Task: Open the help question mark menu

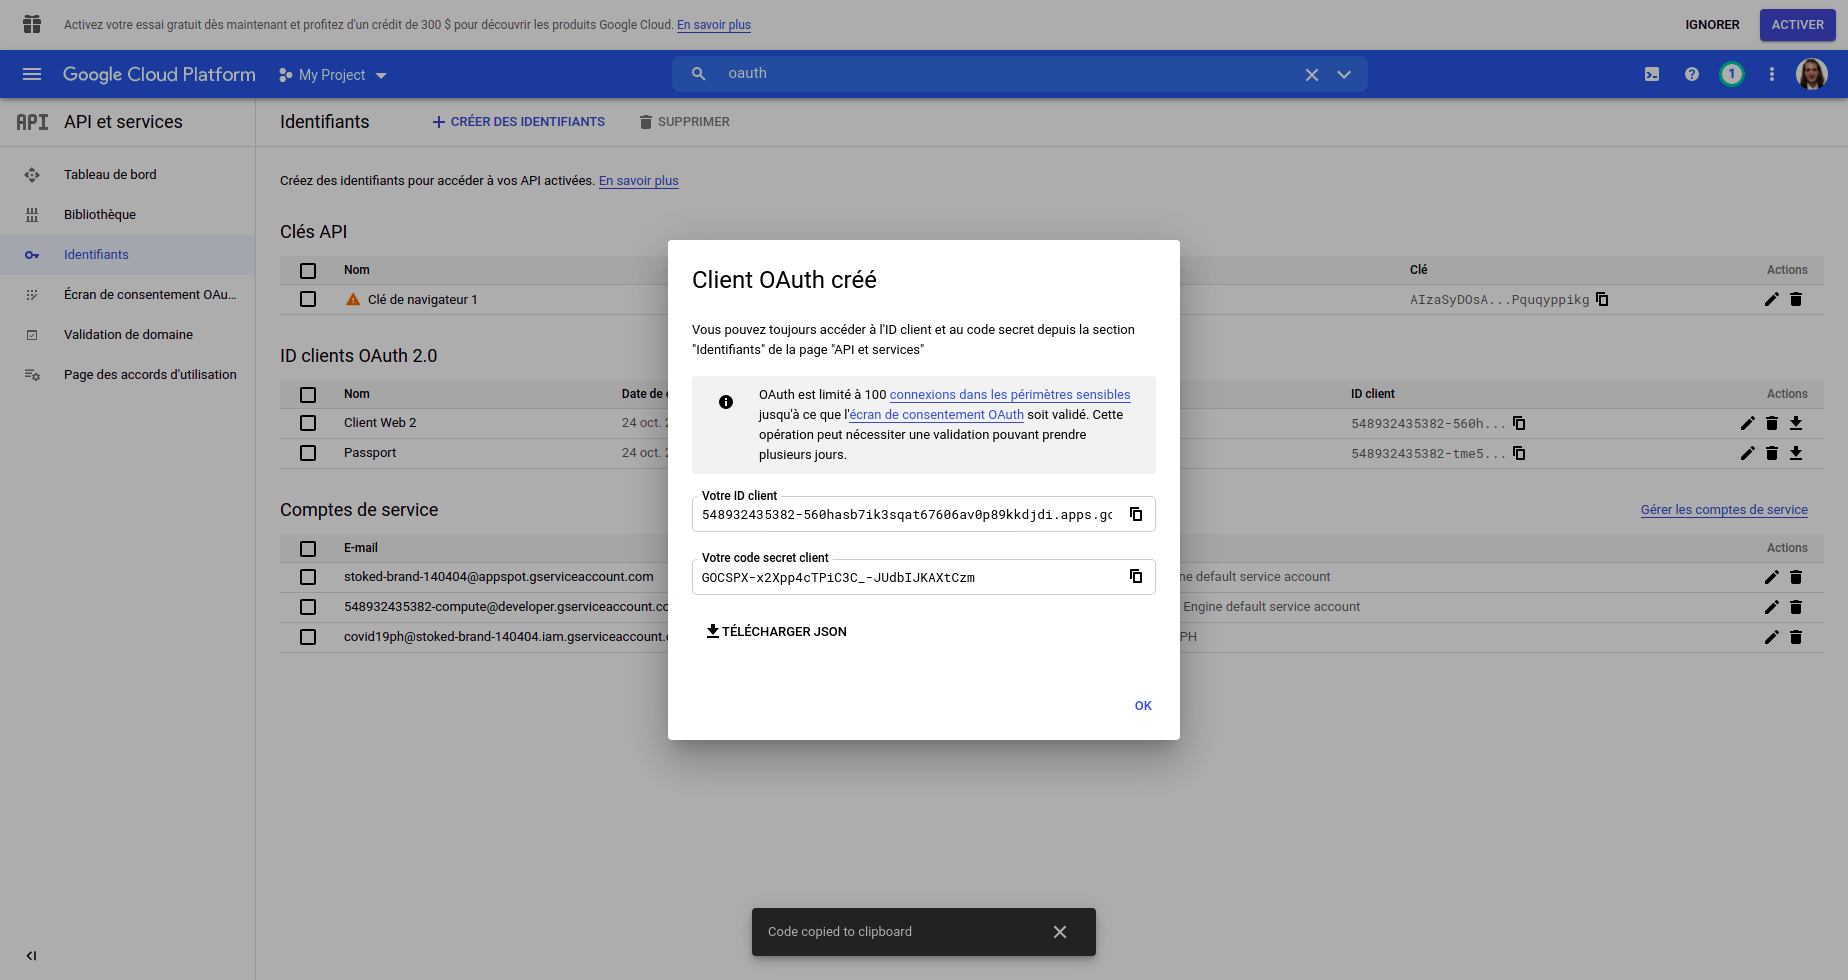Action: [x=1692, y=74]
